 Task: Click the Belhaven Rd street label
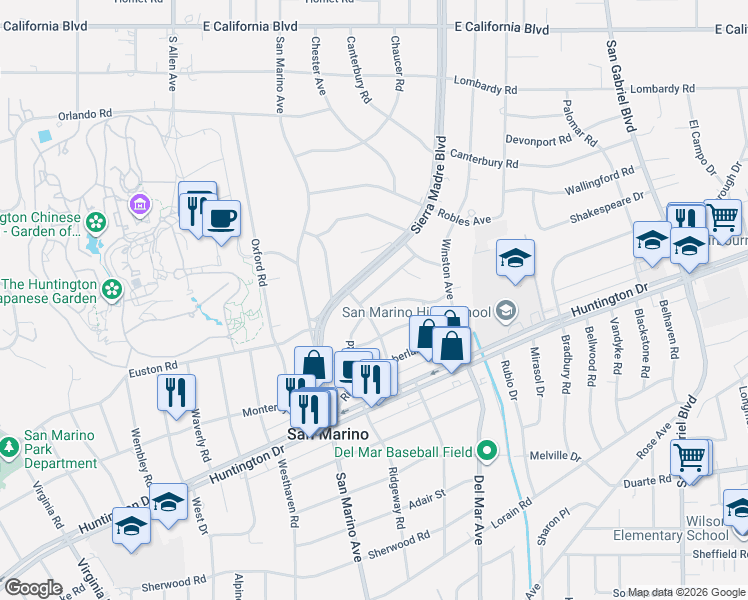(x=668, y=329)
